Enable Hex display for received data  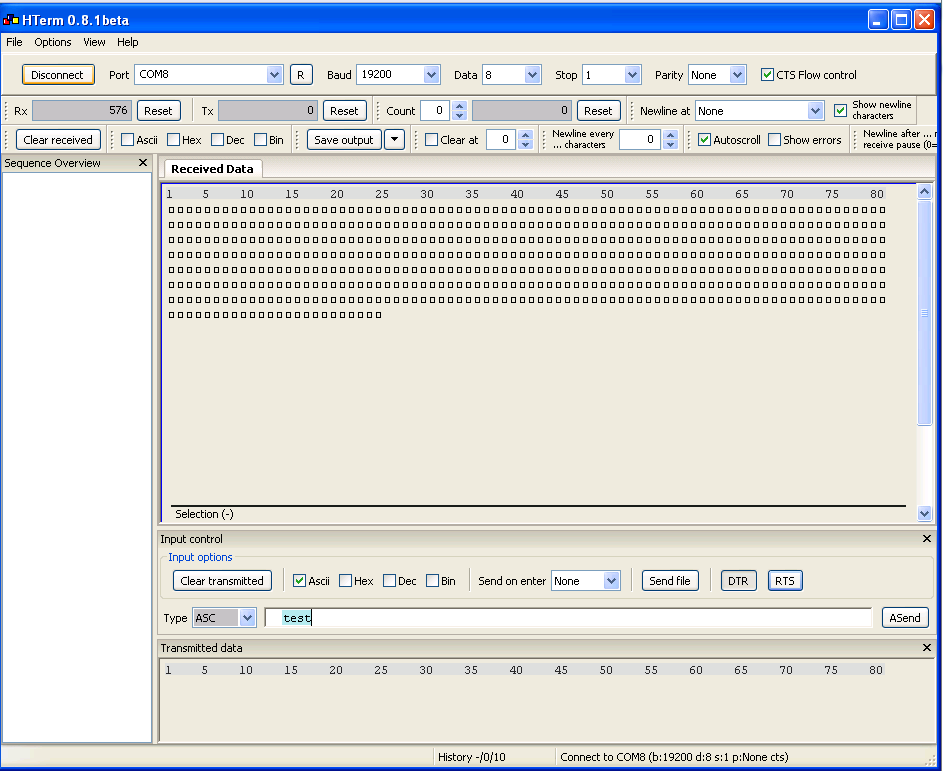pyautogui.click(x=173, y=140)
